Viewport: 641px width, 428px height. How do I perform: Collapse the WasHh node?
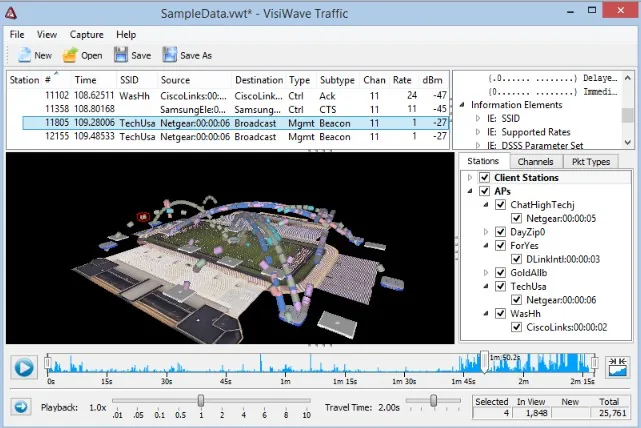coord(486,314)
